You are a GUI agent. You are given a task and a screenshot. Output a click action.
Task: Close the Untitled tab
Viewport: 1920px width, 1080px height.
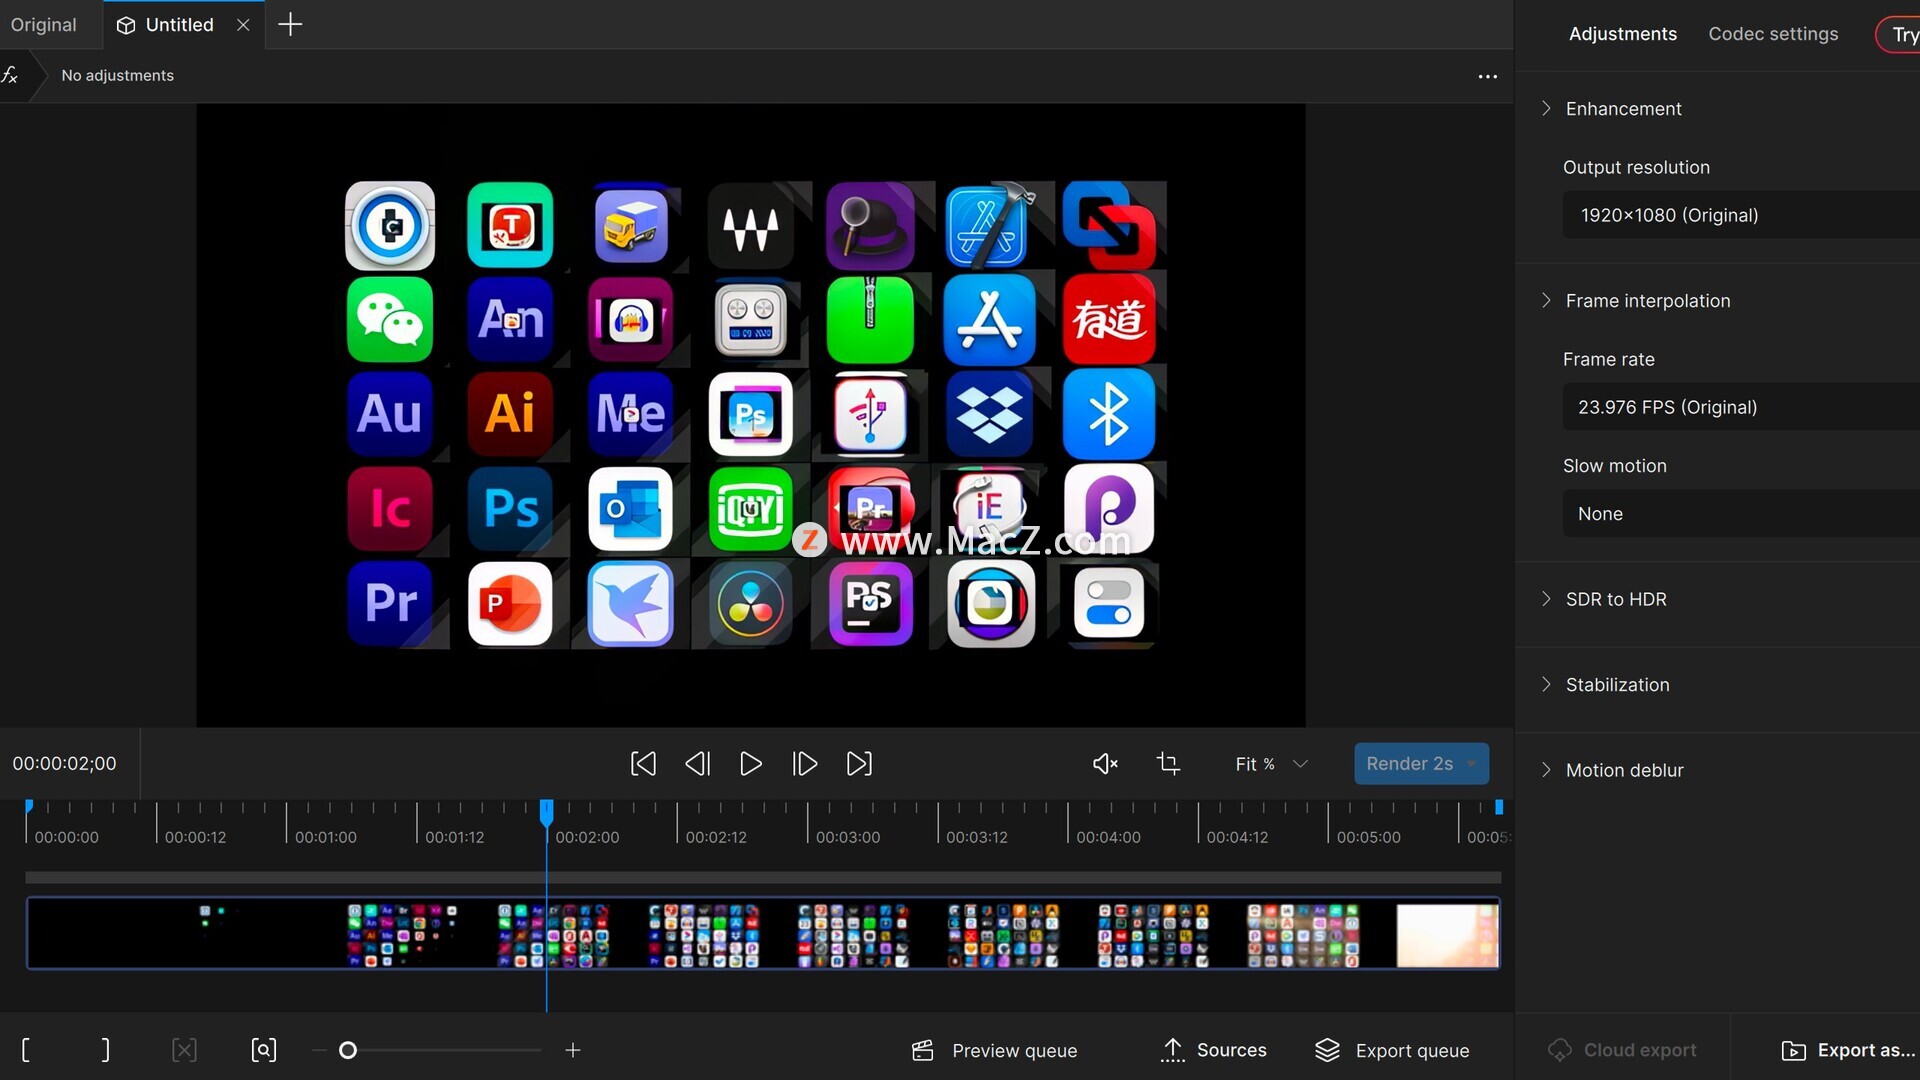(x=243, y=25)
